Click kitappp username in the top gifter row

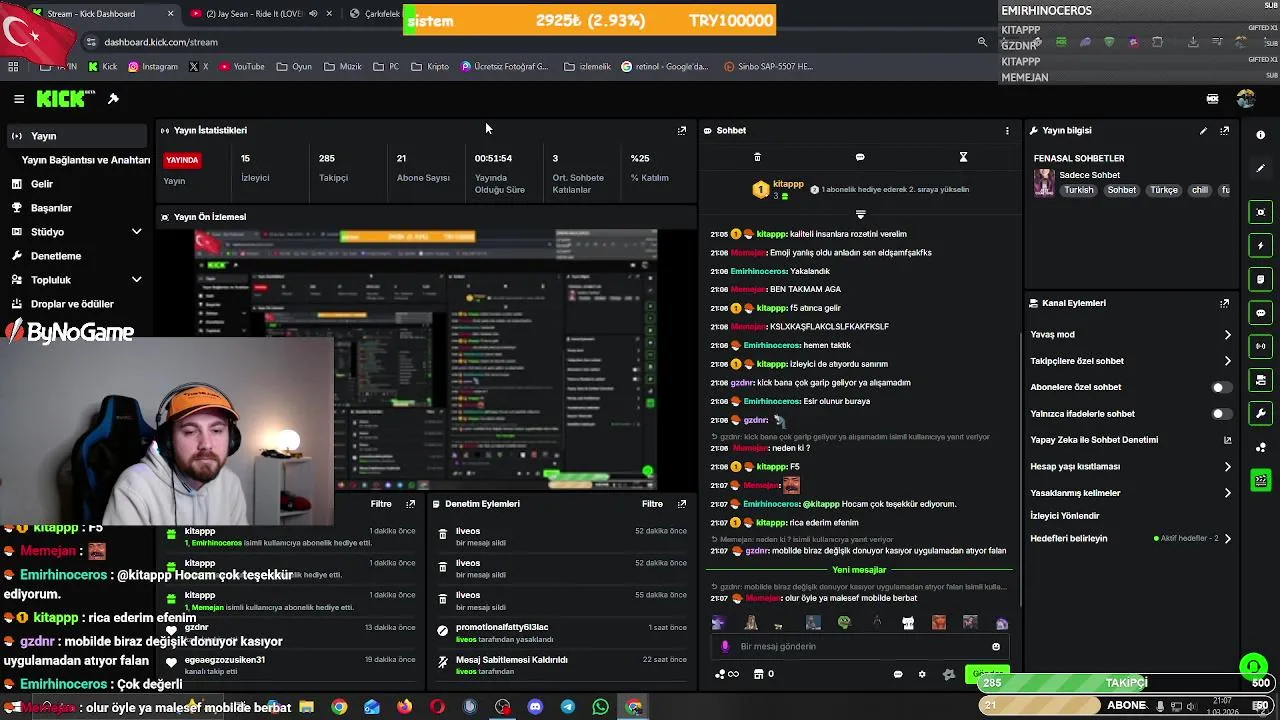click(x=788, y=184)
